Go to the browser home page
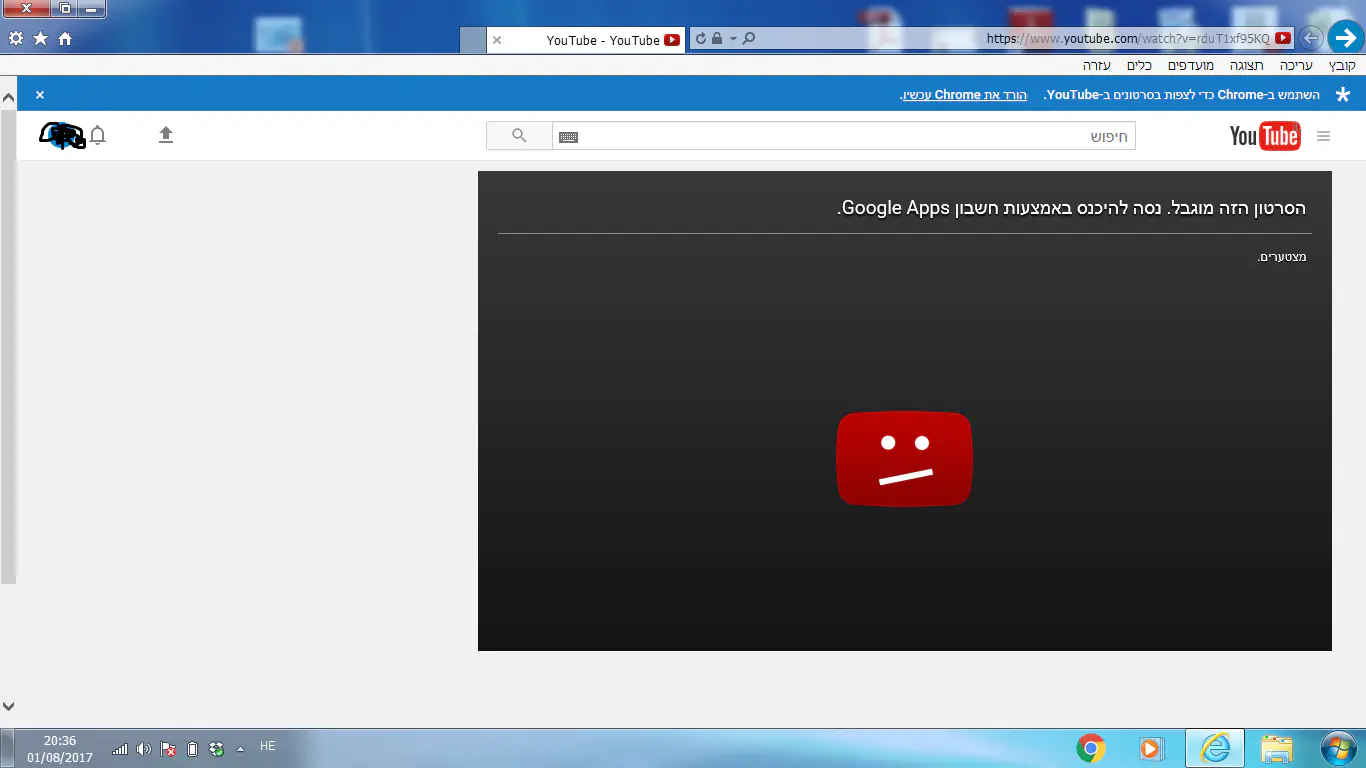This screenshot has width=1366, height=768. 65,38
